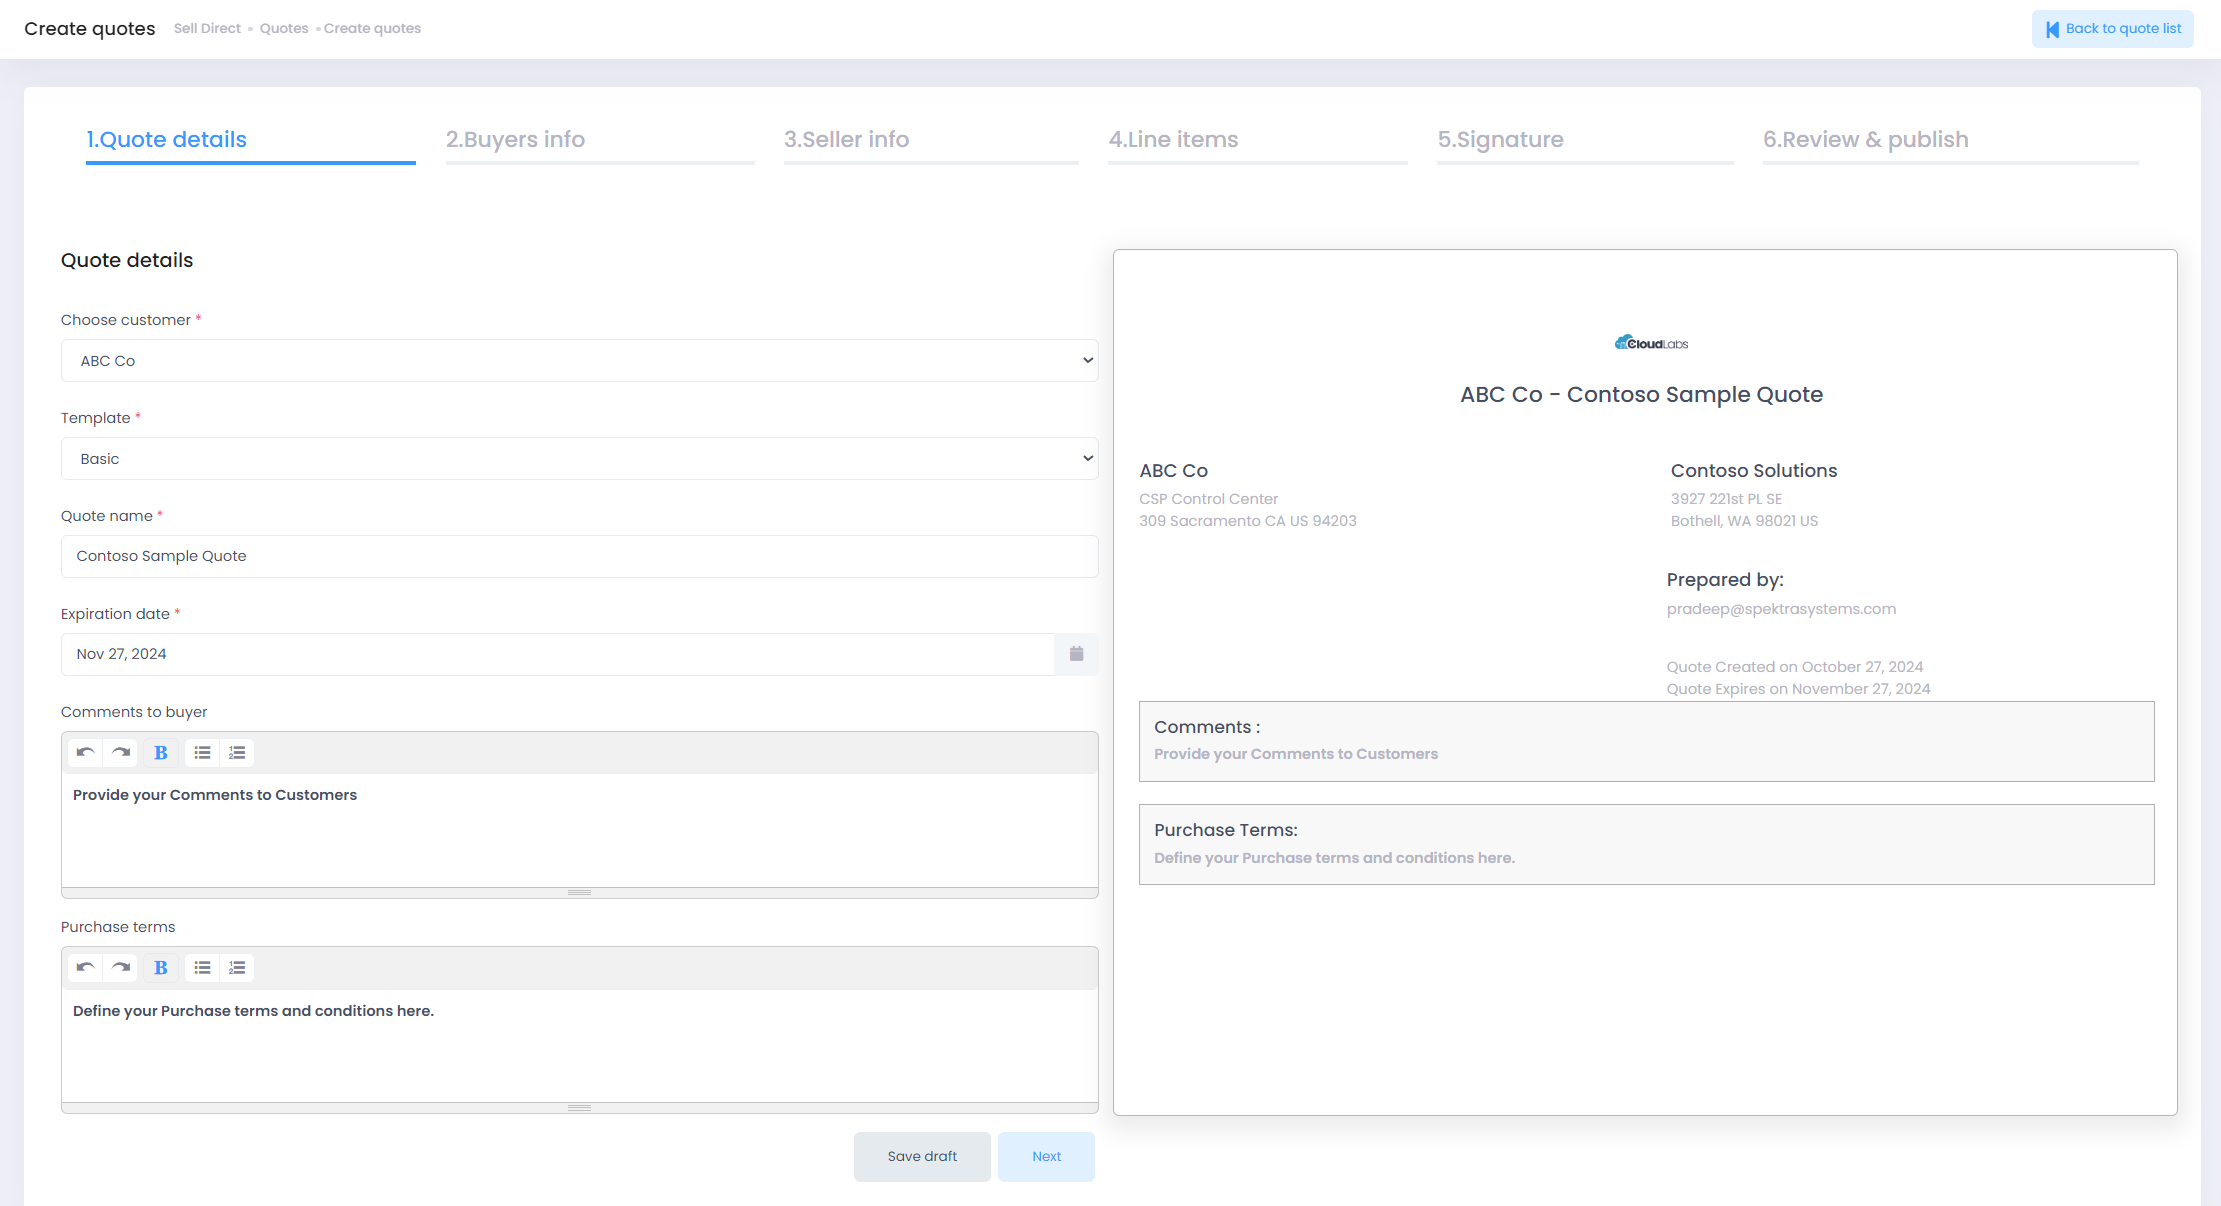Grab Comments to buyer resize handle
Image resolution: width=2221 pixels, height=1206 pixels.
point(580,892)
